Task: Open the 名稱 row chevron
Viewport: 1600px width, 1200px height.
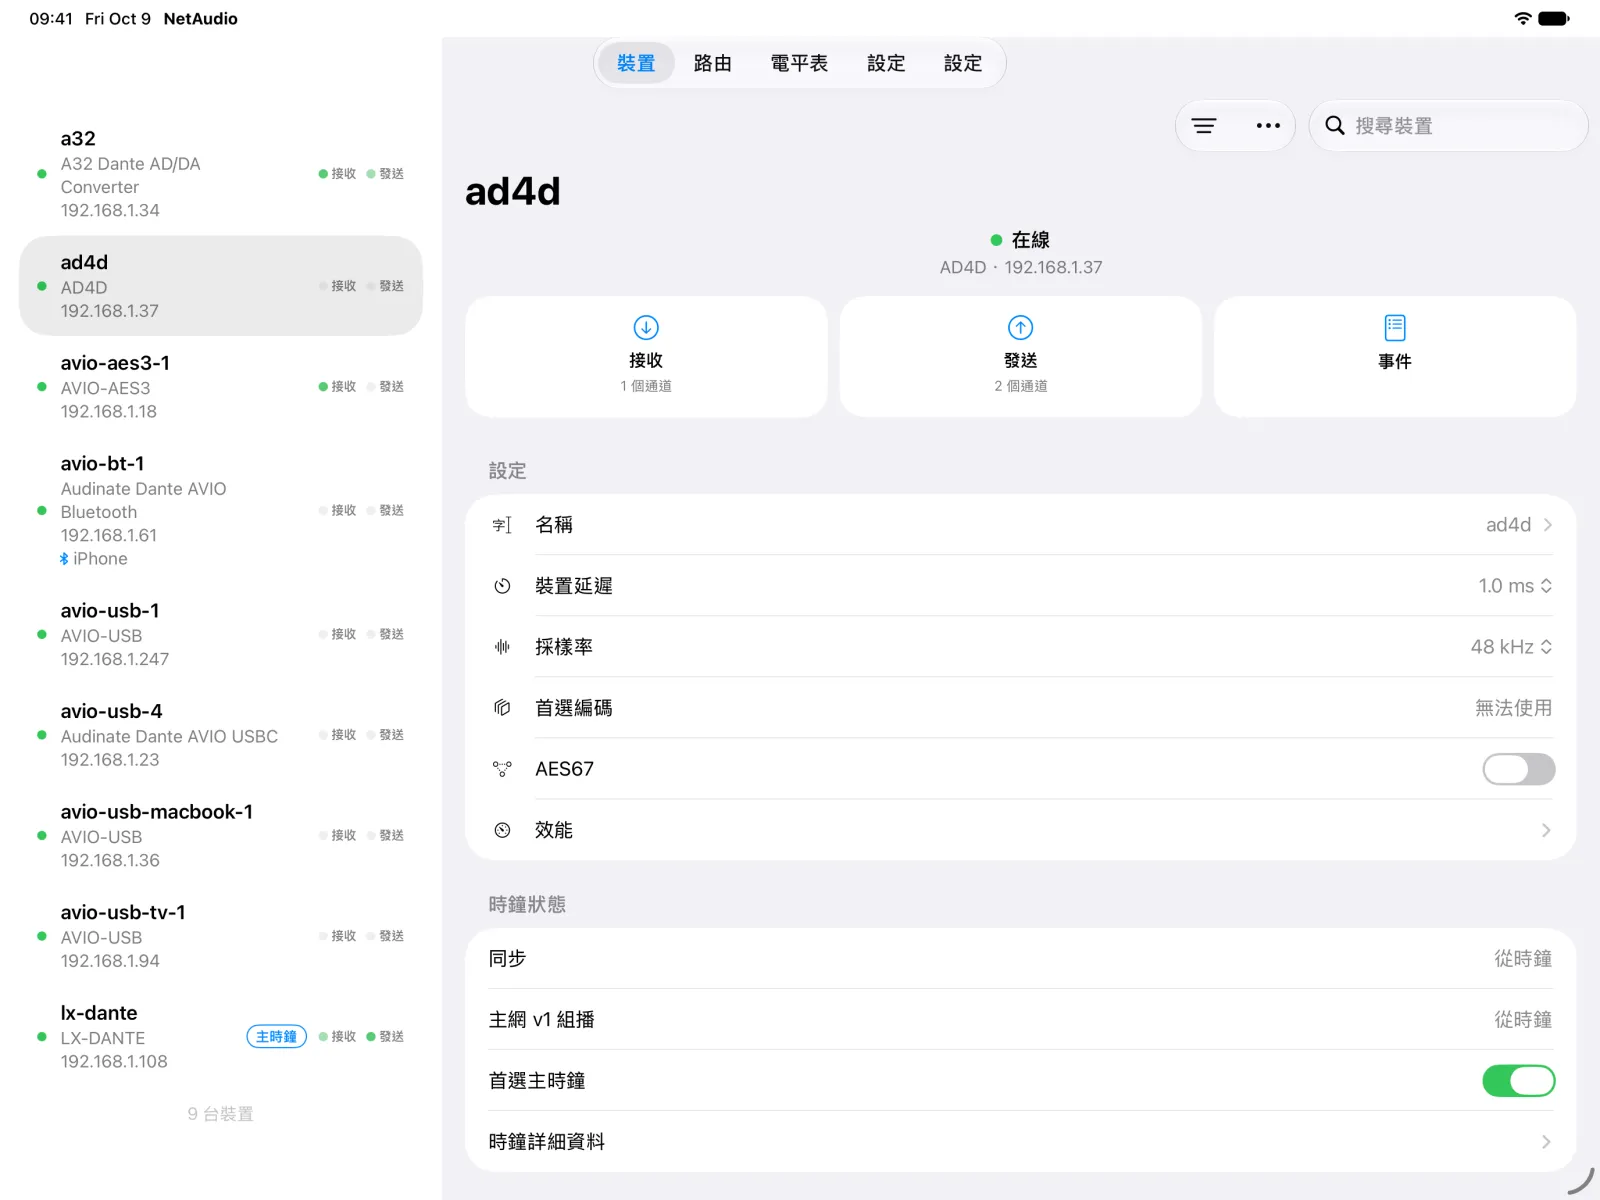Action: point(1547,525)
